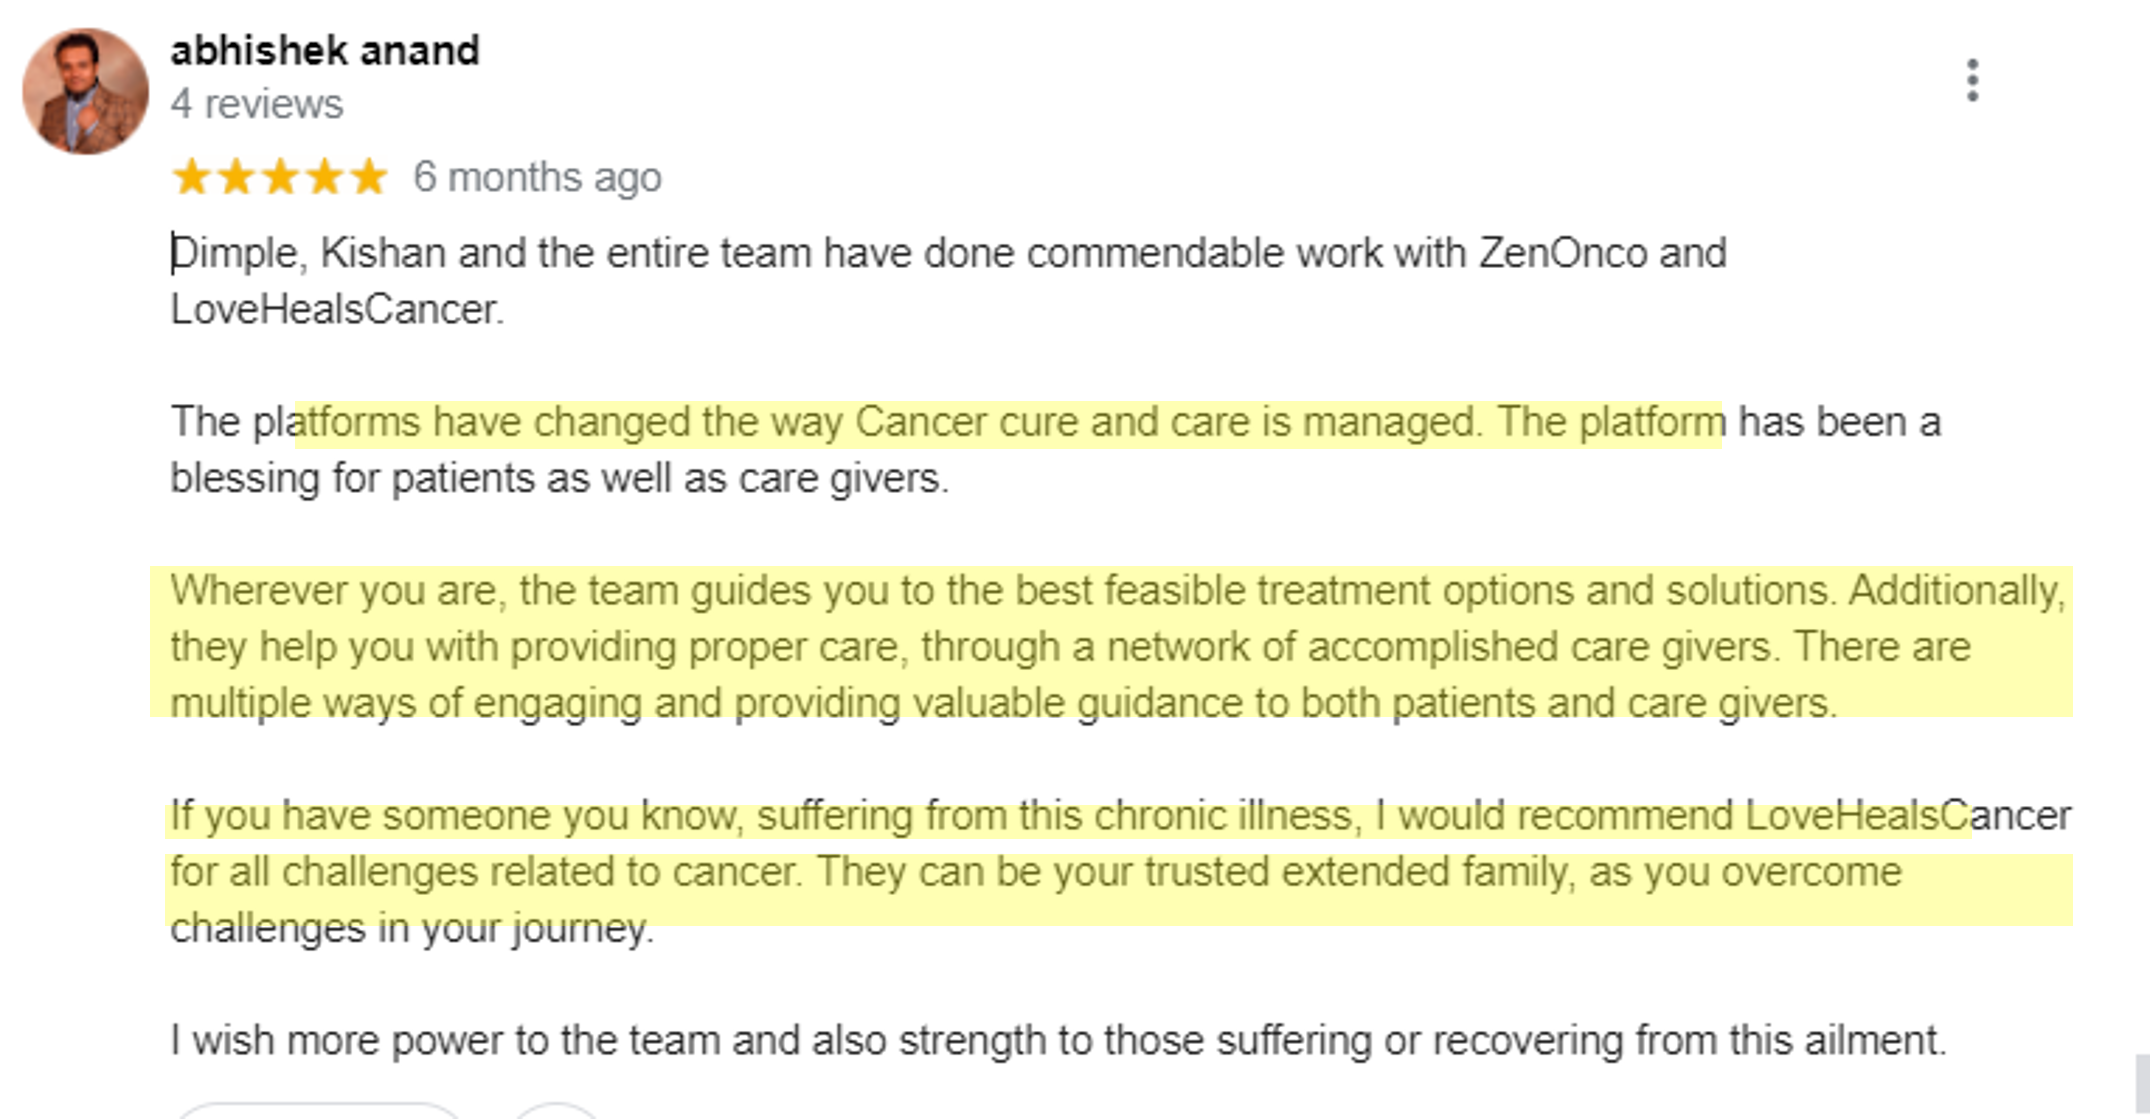Click the closing line 'I wish more power'

click(x=1058, y=1040)
